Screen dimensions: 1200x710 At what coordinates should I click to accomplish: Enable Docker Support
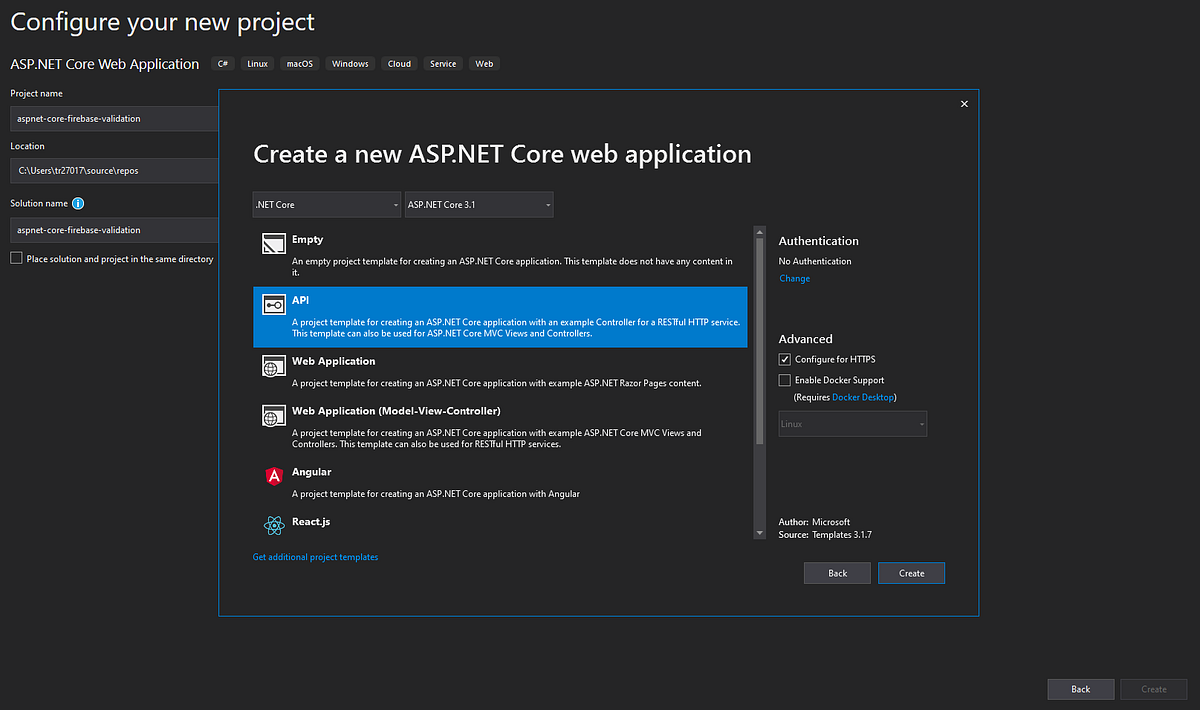[x=784, y=380]
